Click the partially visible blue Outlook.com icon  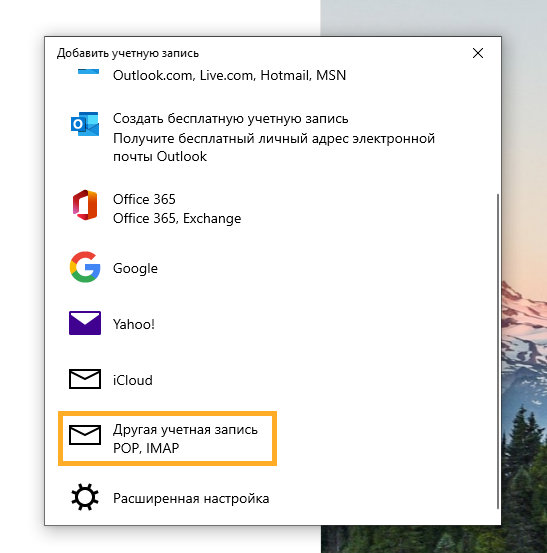point(88,71)
